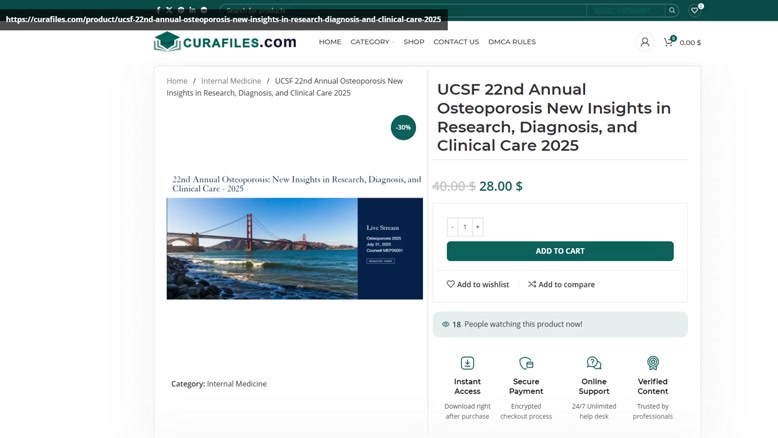This screenshot has width=778, height=438.
Task: Click the Verified Content badge icon
Action: [x=653, y=363]
